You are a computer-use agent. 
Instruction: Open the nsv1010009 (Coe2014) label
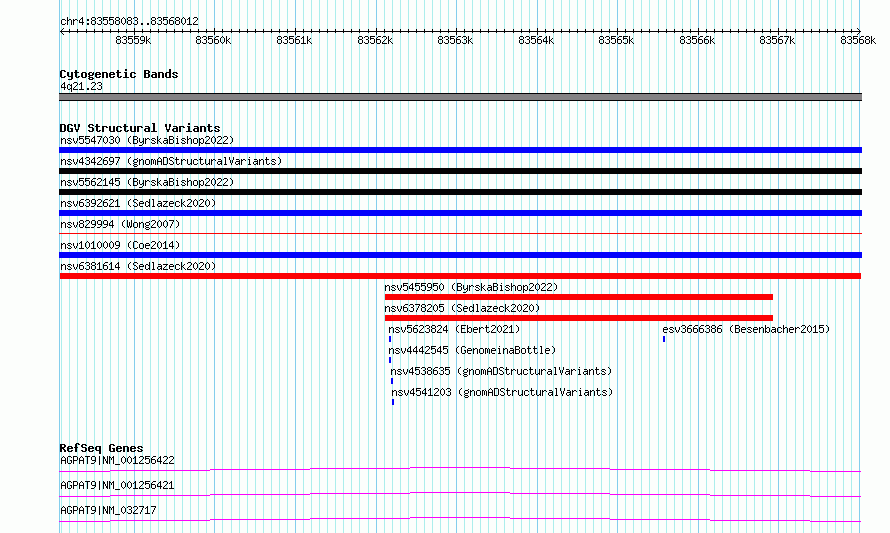[x=120, y=245]
